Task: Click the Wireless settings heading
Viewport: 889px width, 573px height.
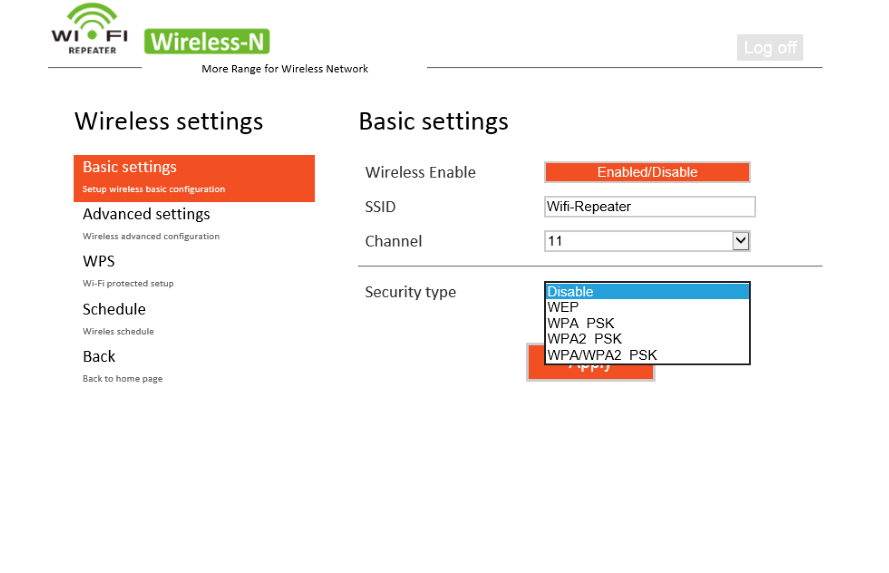Action: pyautogui.click(x=168, y=122)
